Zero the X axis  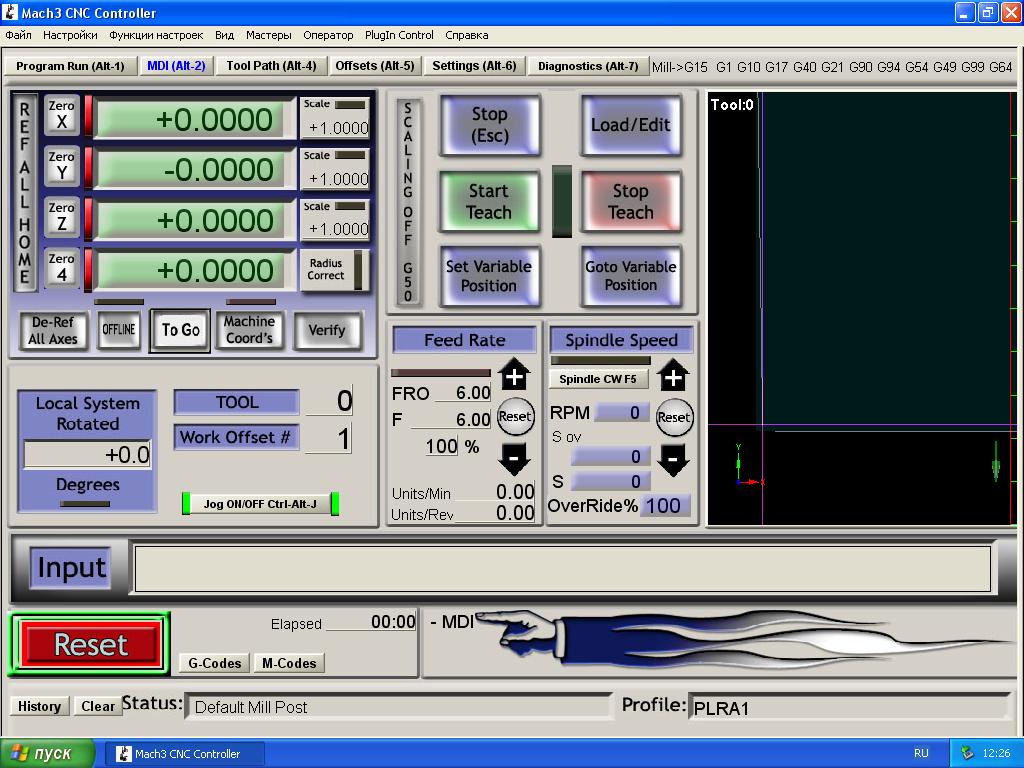tap(61, 114)
